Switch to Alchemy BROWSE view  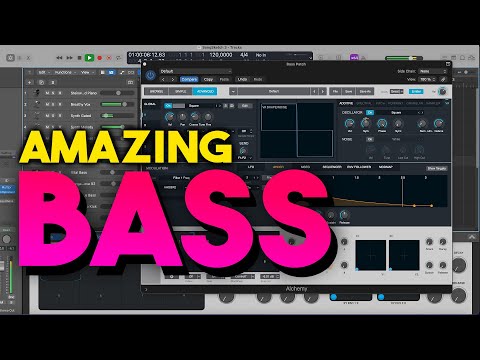pyautogui.click(x=156, y=91)
